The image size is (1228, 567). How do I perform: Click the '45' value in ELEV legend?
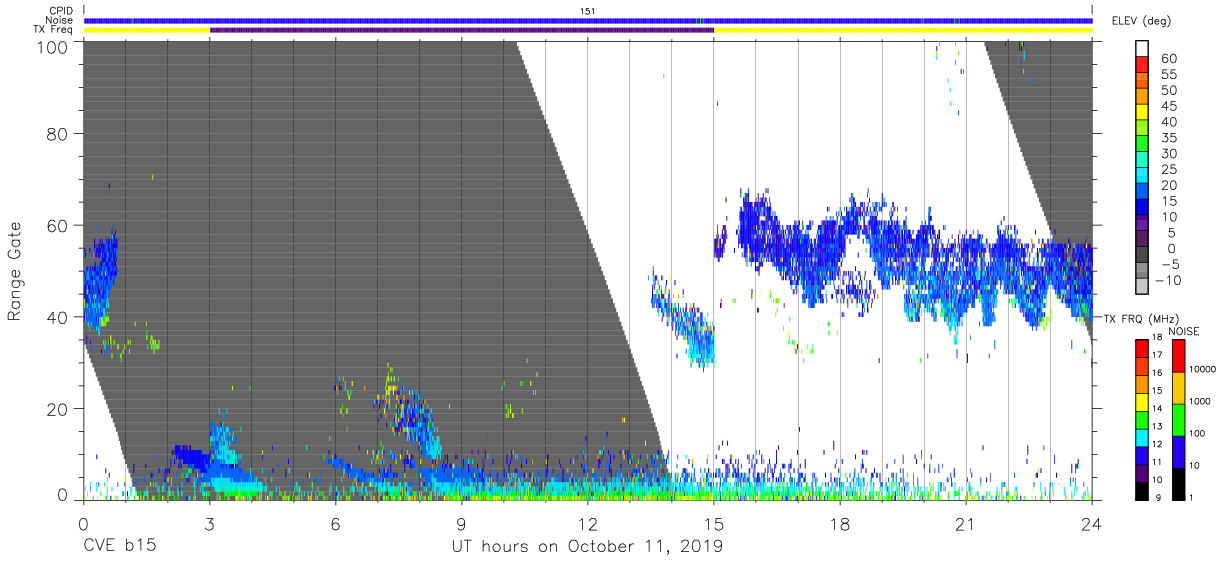[1169, 106]
